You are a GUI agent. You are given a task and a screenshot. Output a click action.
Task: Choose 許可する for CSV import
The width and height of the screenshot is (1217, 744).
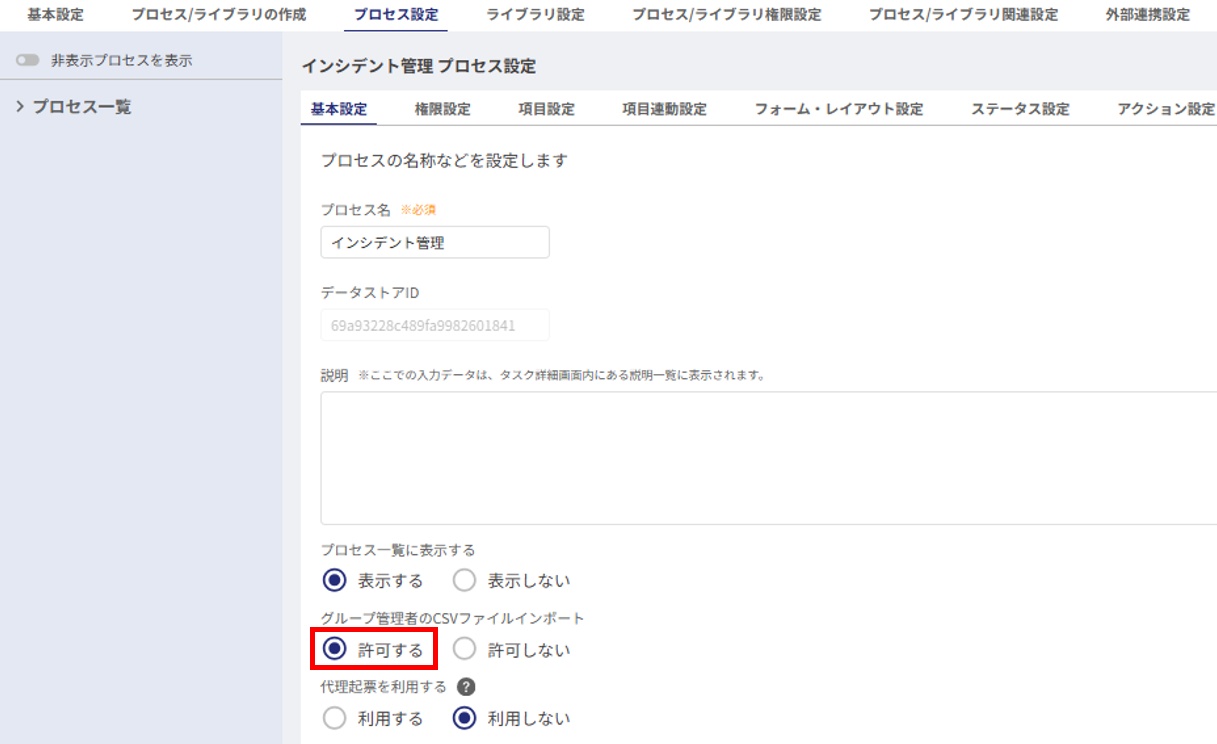click(x=335, y=649)
